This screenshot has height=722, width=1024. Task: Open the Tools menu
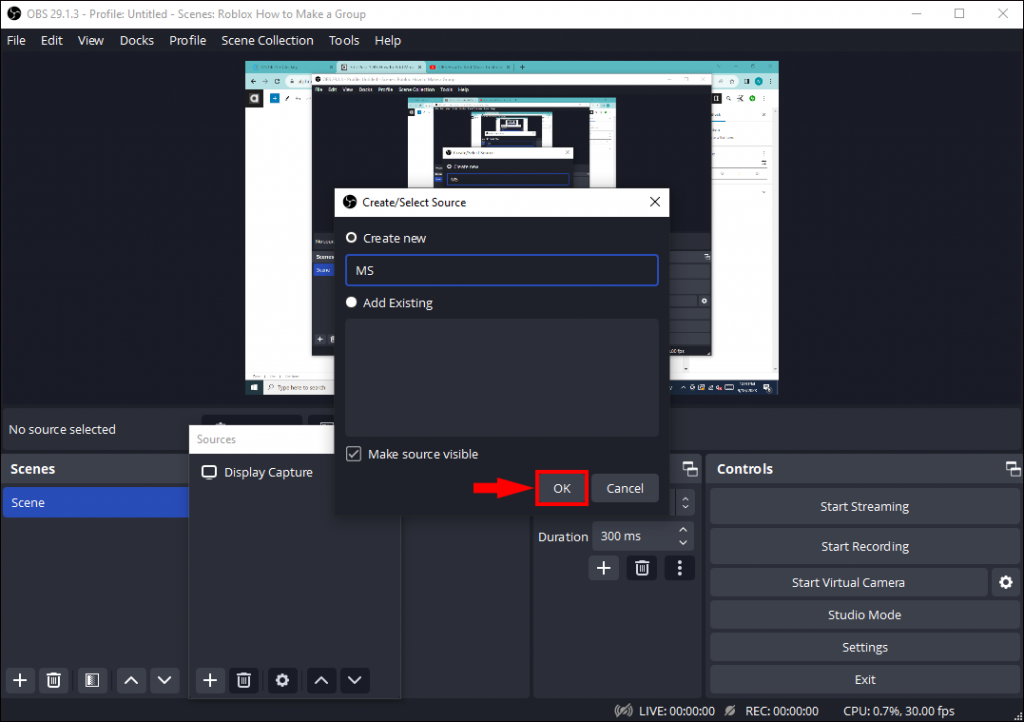point(344,40)
